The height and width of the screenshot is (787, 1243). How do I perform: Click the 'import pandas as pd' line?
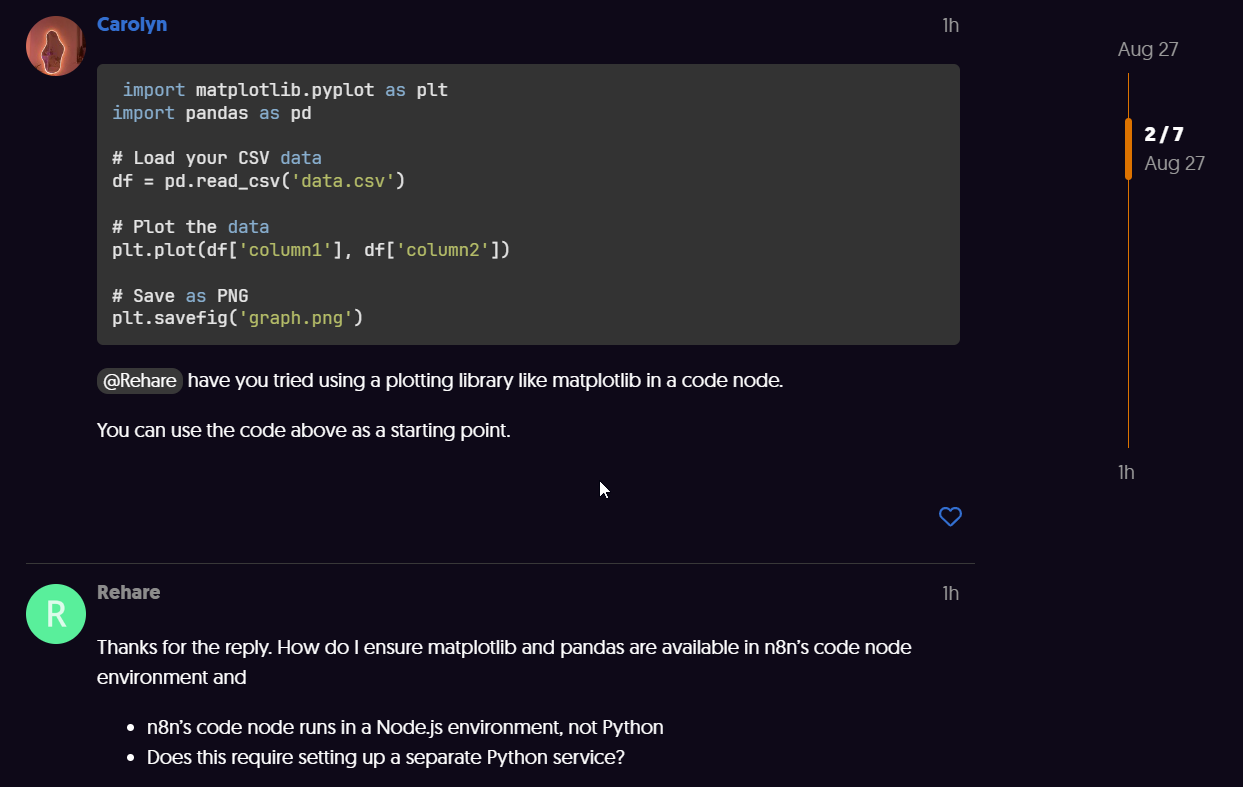click(212, 113)
